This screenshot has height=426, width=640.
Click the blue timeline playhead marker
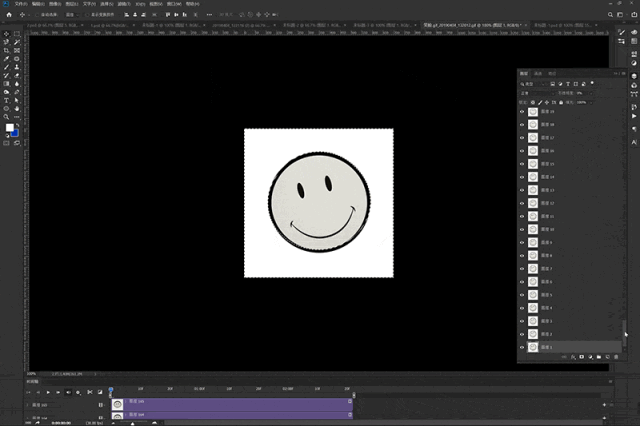110,390
